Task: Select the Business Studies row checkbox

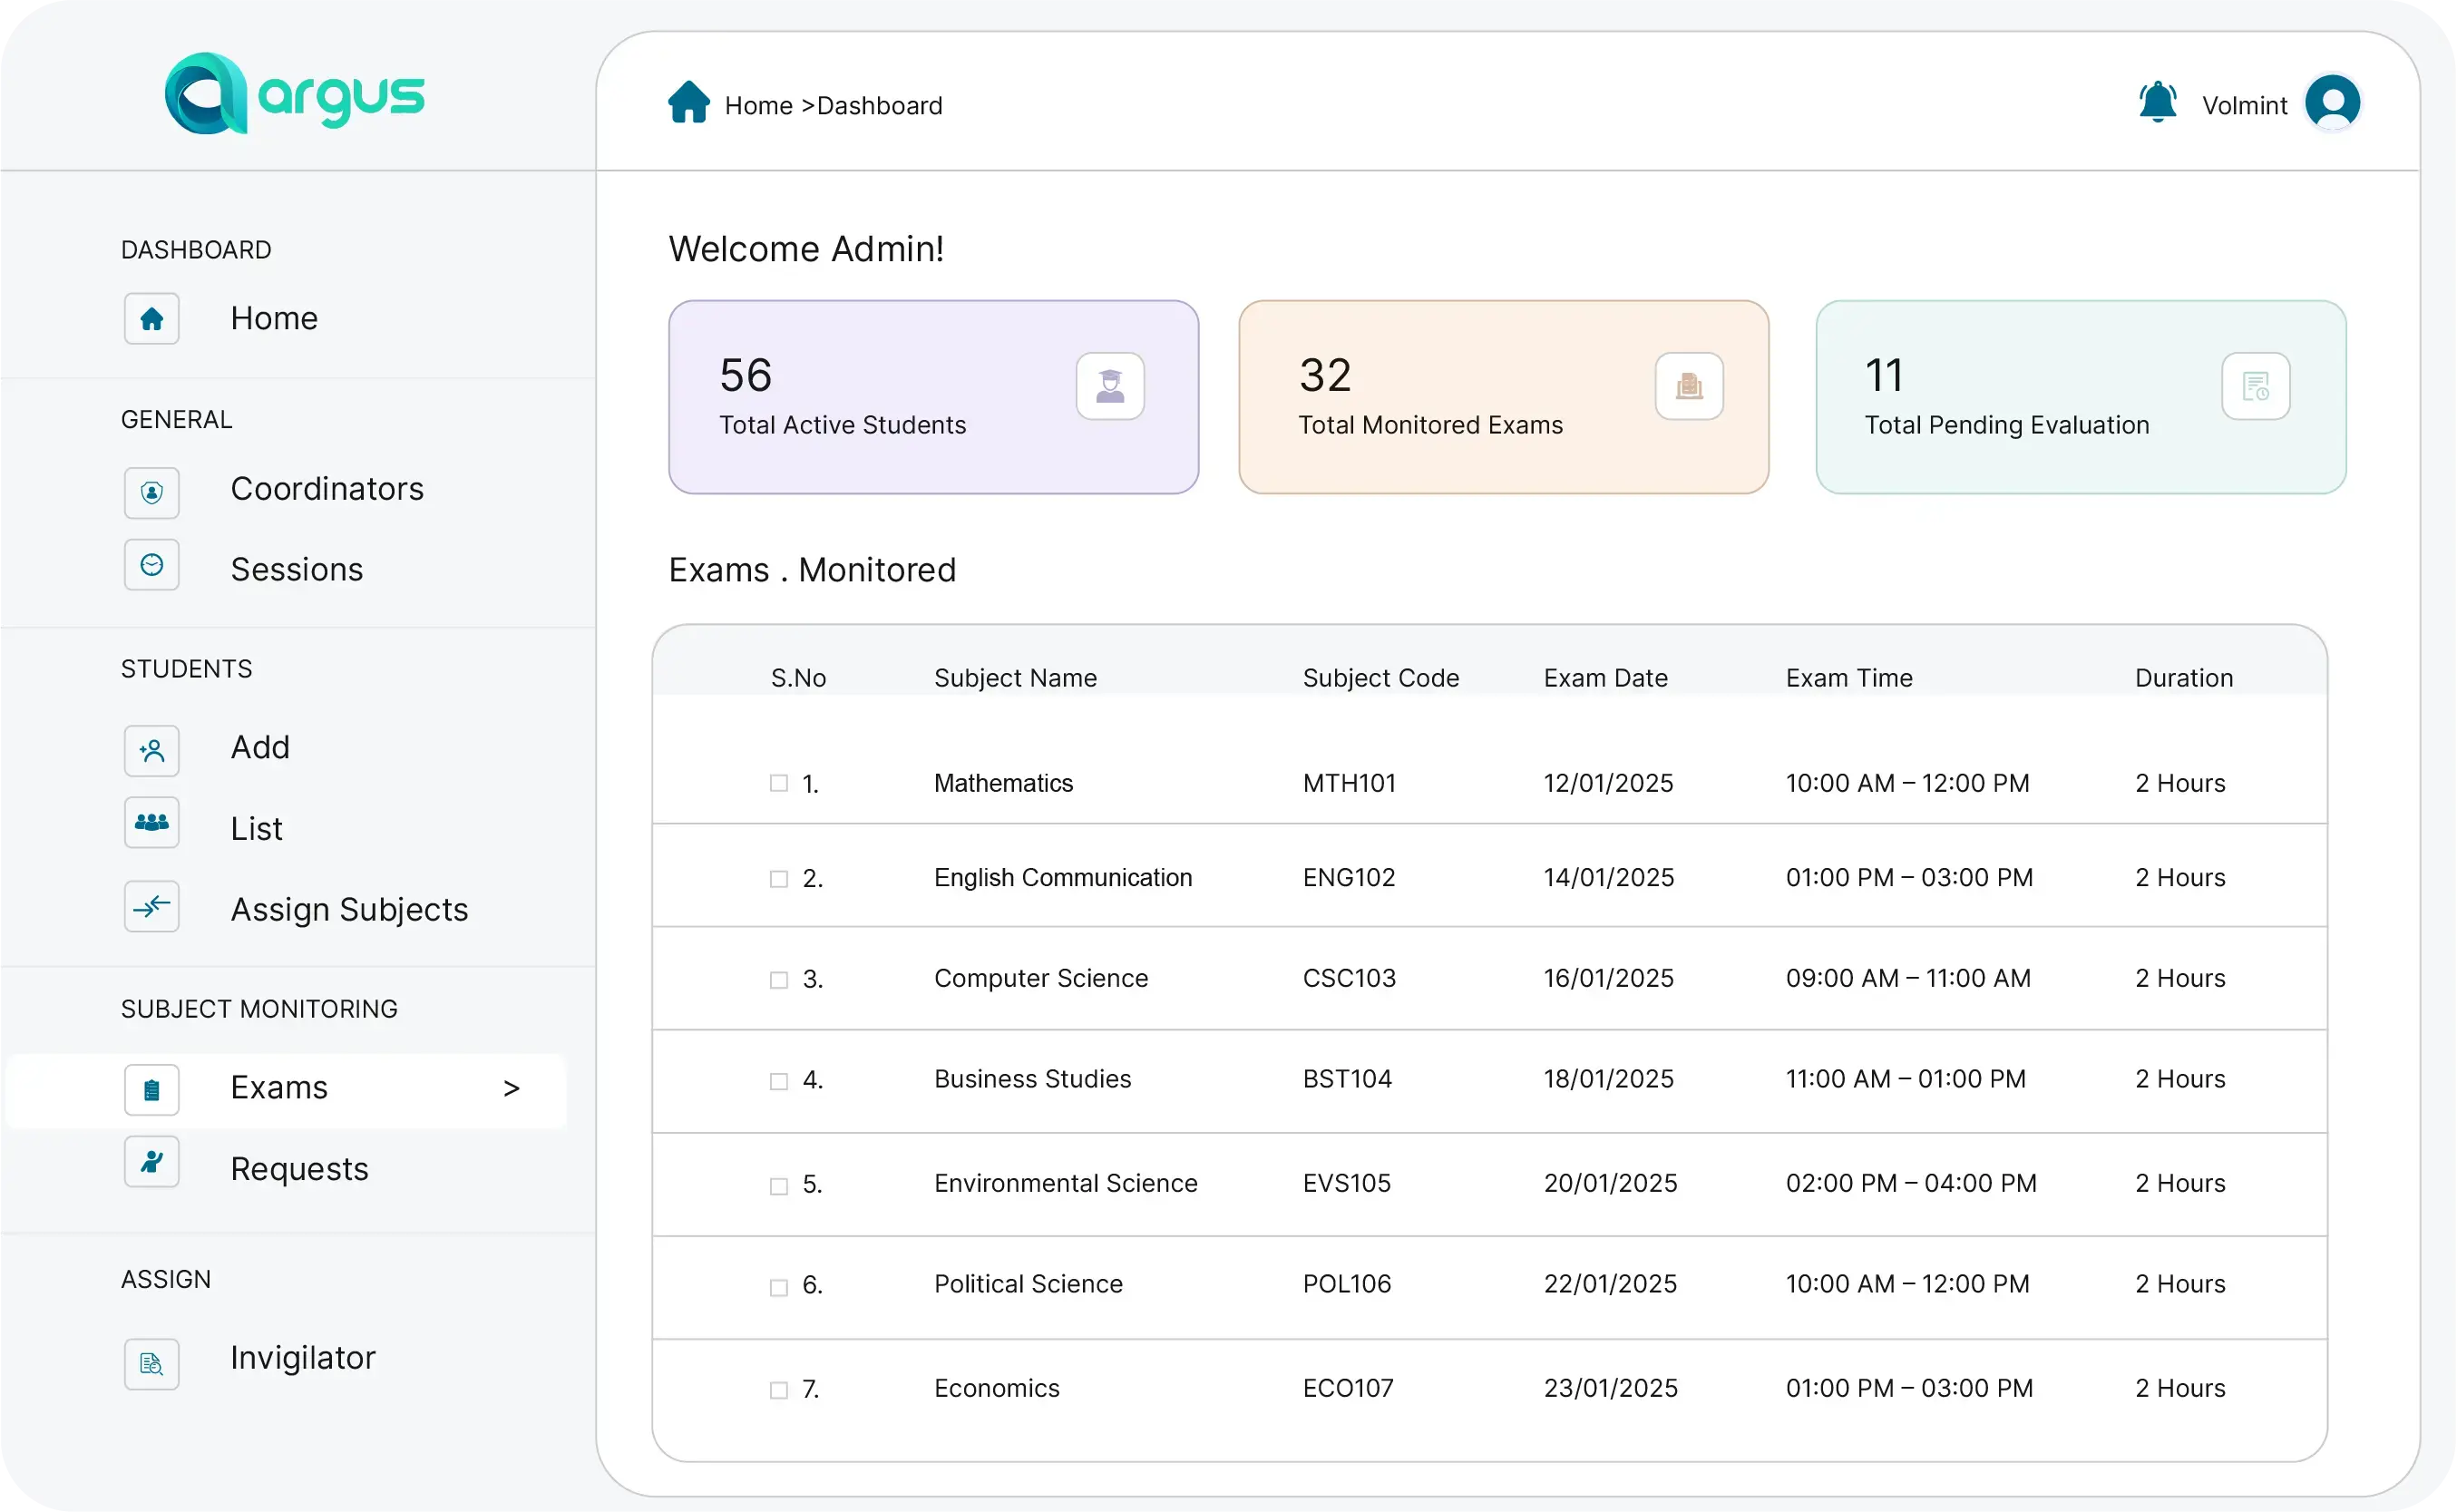Action: (779, 1081)
